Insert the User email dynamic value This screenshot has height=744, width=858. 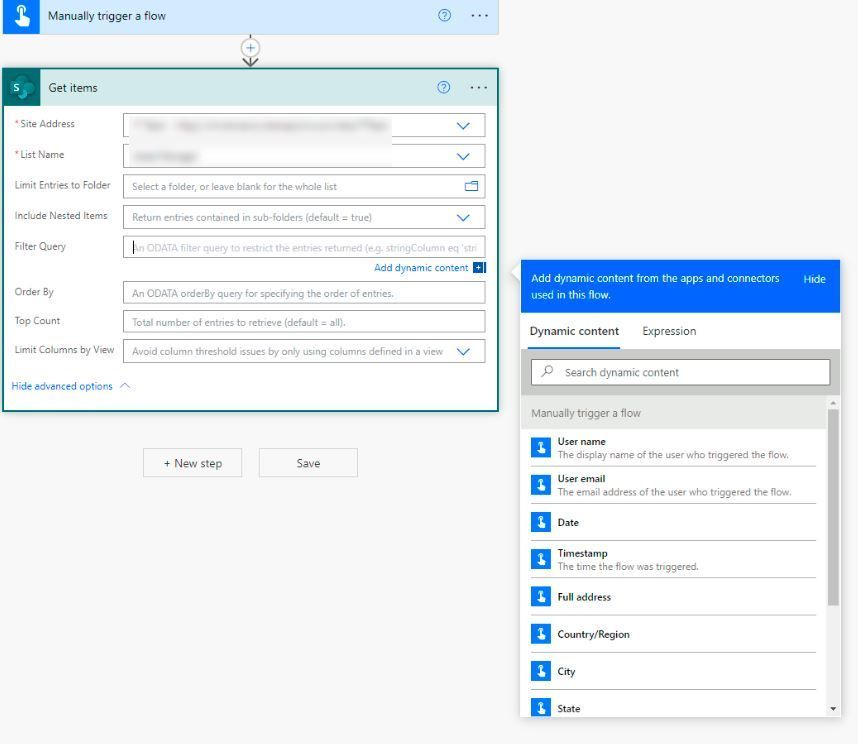pos(673,485)
